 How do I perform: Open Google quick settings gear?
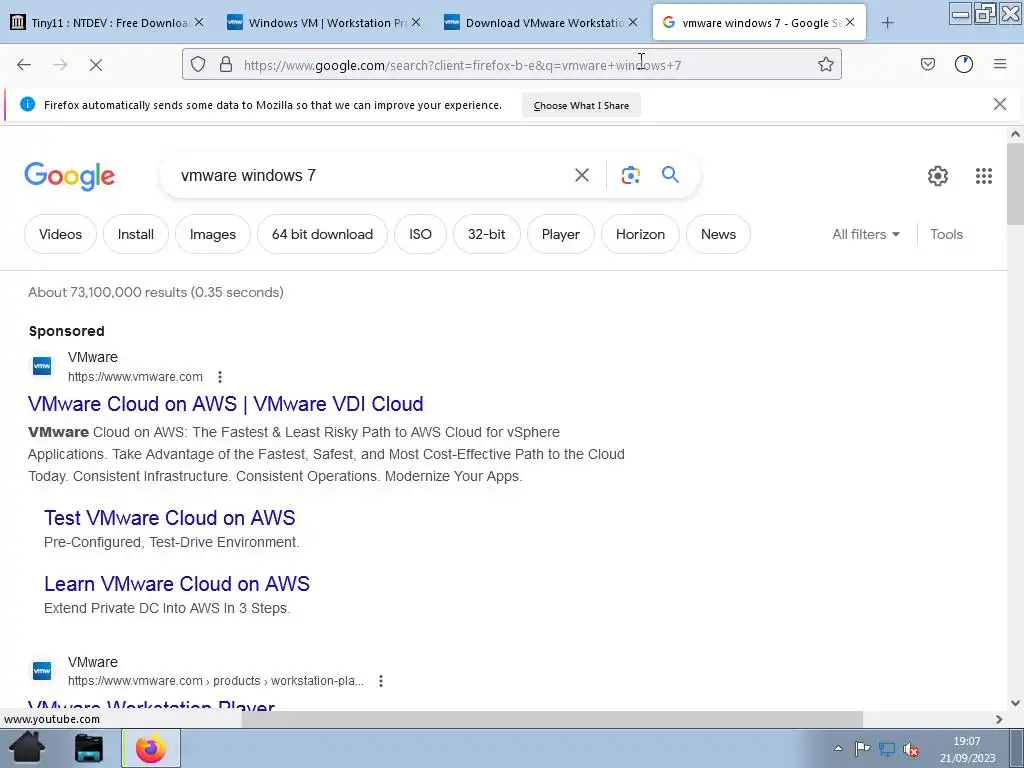click(938, 176)
